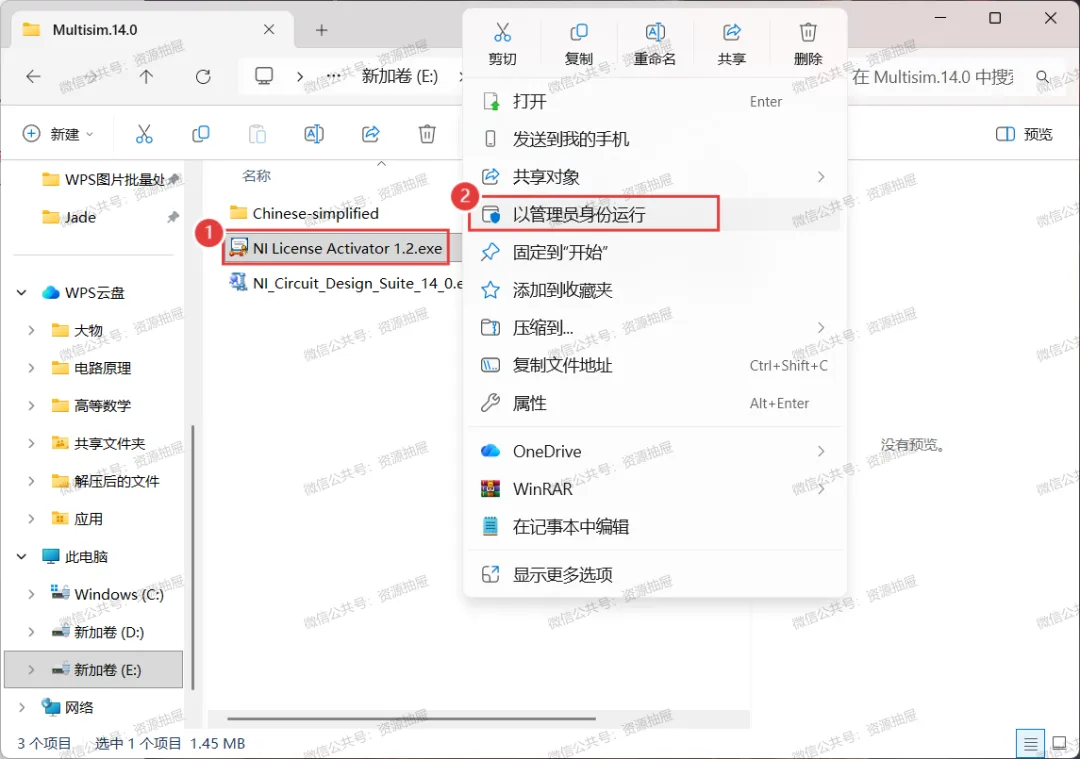Choose 显示更多选项 entry

(654, 574)
